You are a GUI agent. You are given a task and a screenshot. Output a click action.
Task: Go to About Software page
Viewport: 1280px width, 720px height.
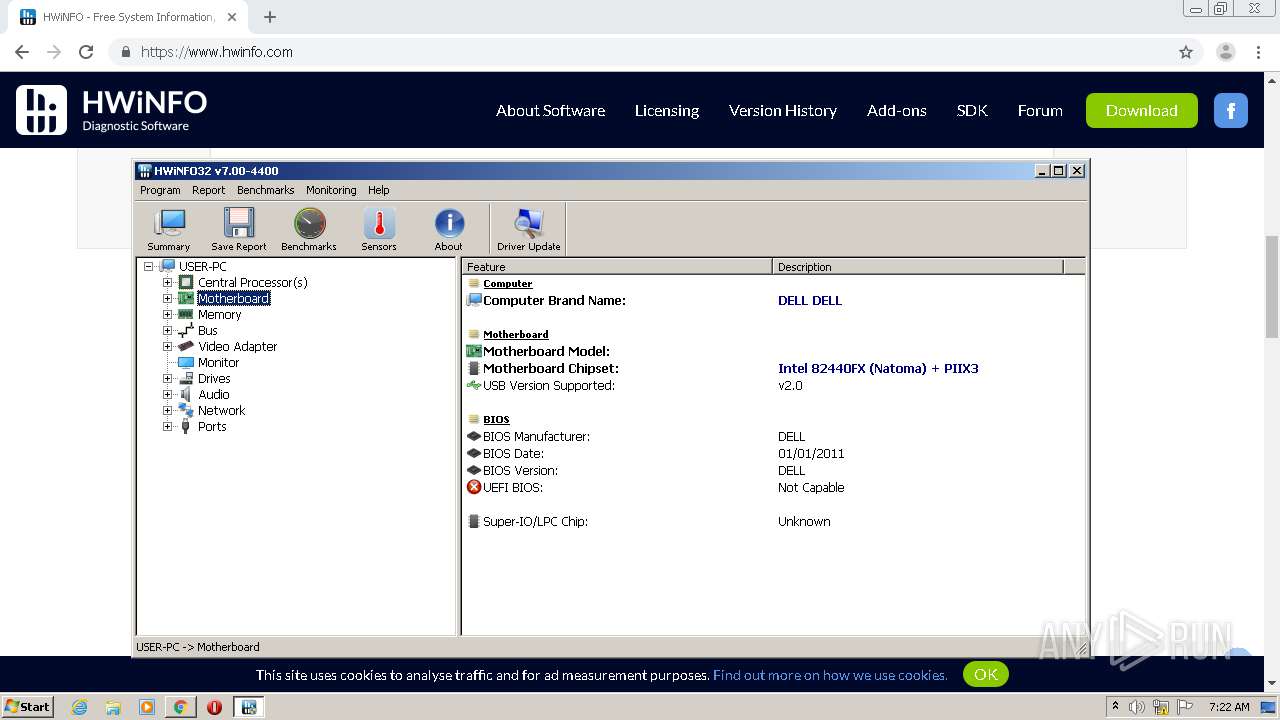(x=551, y=111)
